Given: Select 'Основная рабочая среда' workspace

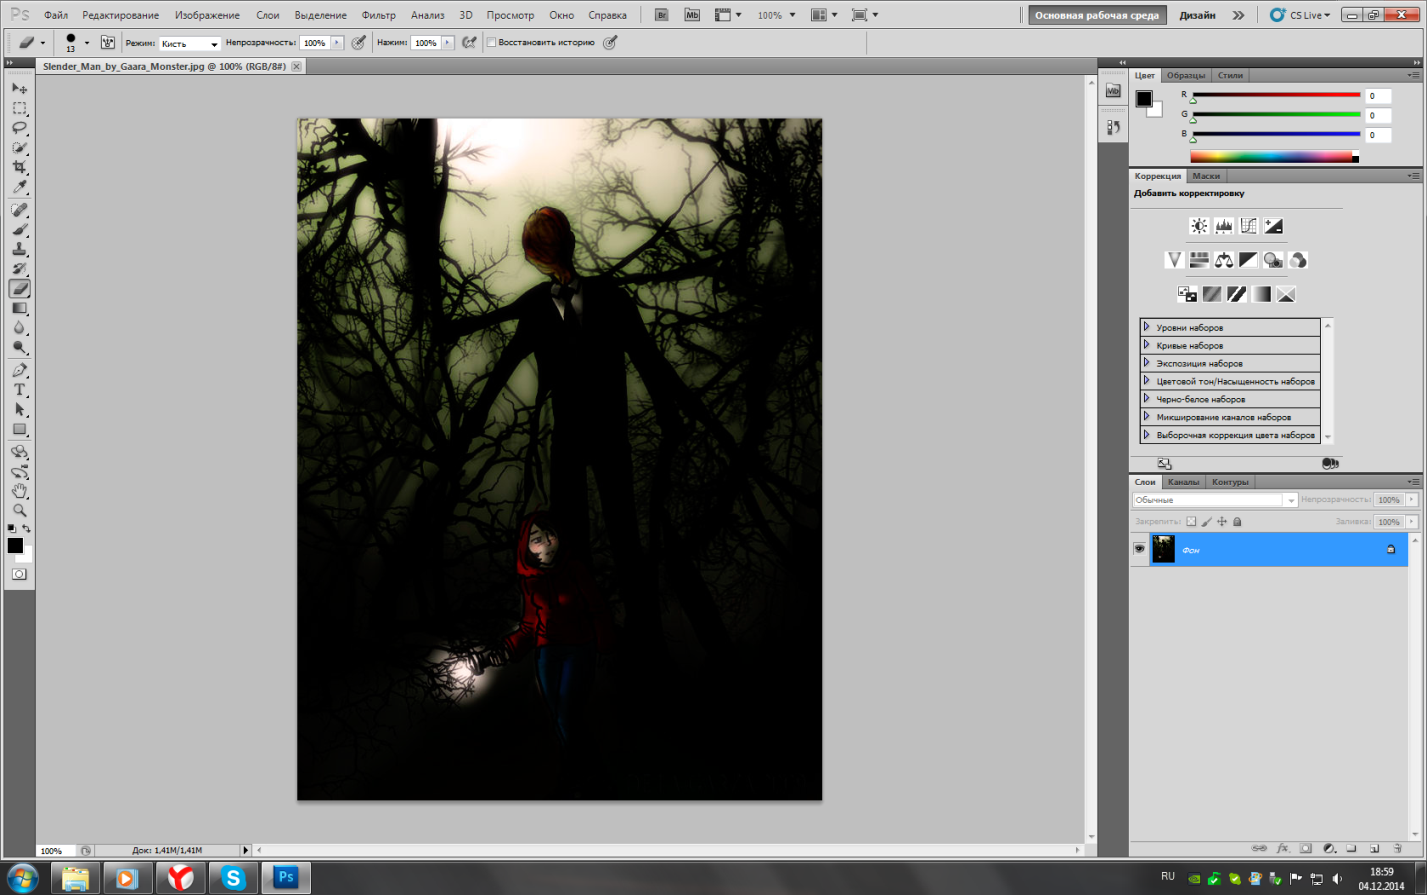Looking at the screenshot, I should click(x=1097, y=15).
